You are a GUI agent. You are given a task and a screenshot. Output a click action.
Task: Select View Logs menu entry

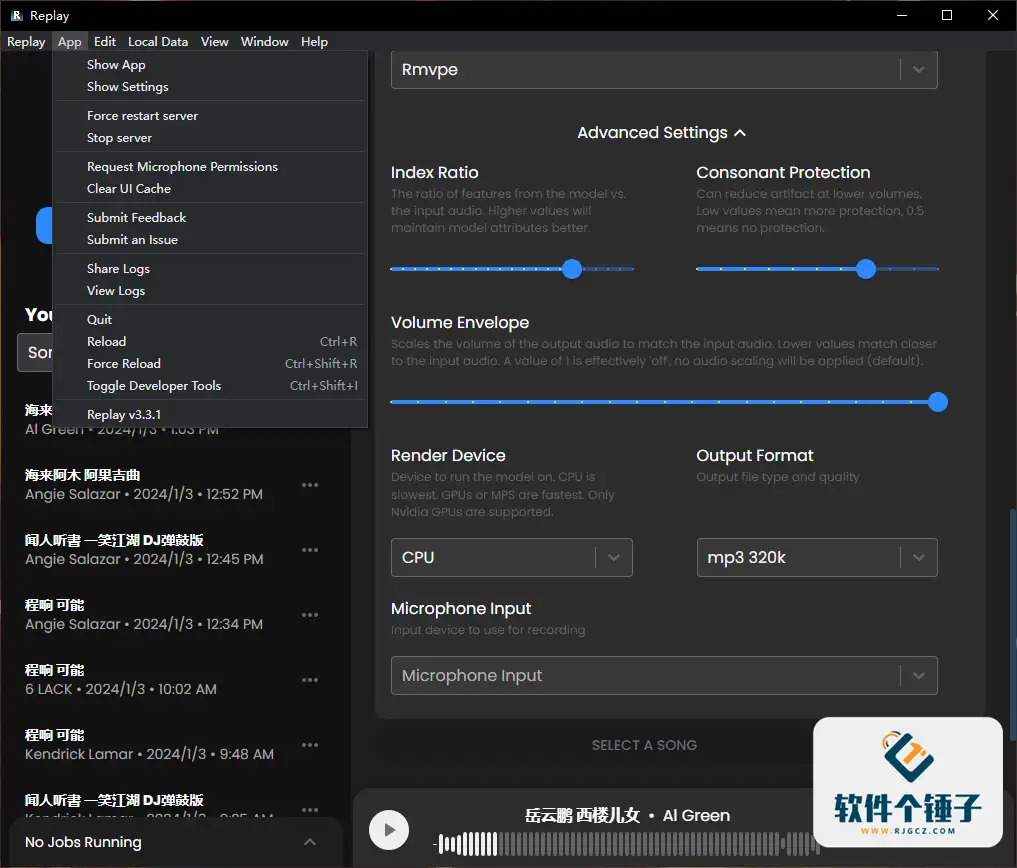point(211,291)
